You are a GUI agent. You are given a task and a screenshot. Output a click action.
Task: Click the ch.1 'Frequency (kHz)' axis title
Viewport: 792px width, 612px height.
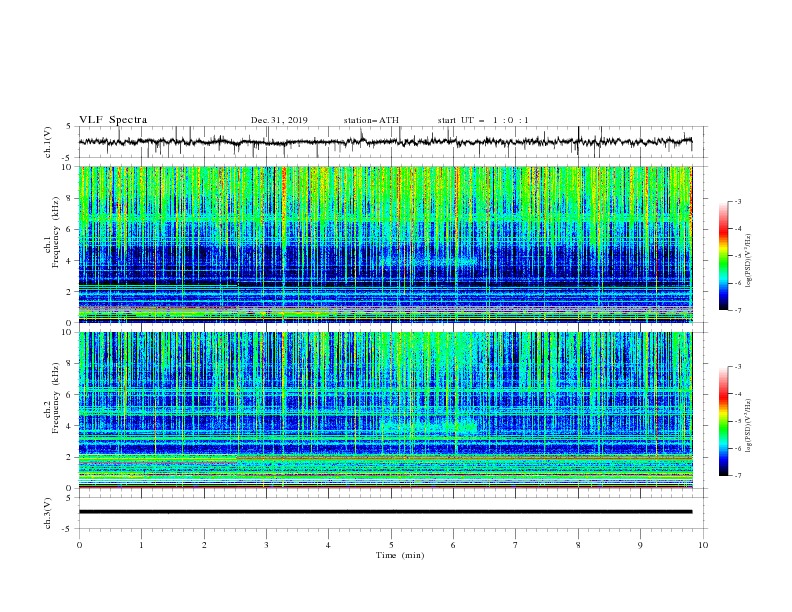coord(55,233)
